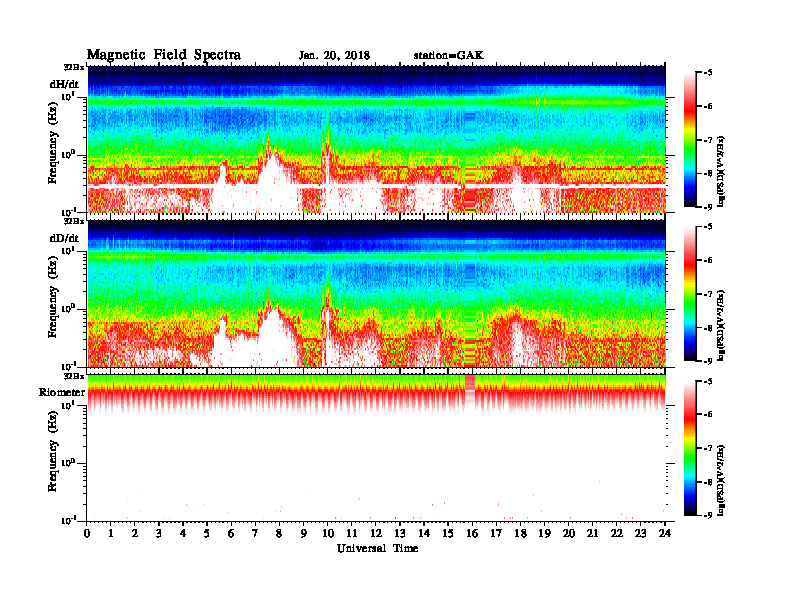Click hour "4" on Universal Time axis
792x612 pixels.
[183, 534]
